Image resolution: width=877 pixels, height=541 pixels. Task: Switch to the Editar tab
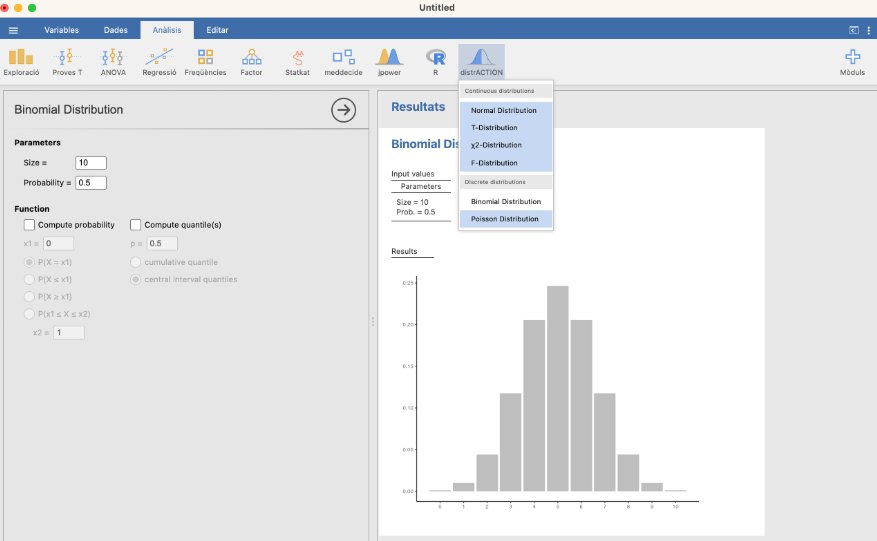pos(217,30)
